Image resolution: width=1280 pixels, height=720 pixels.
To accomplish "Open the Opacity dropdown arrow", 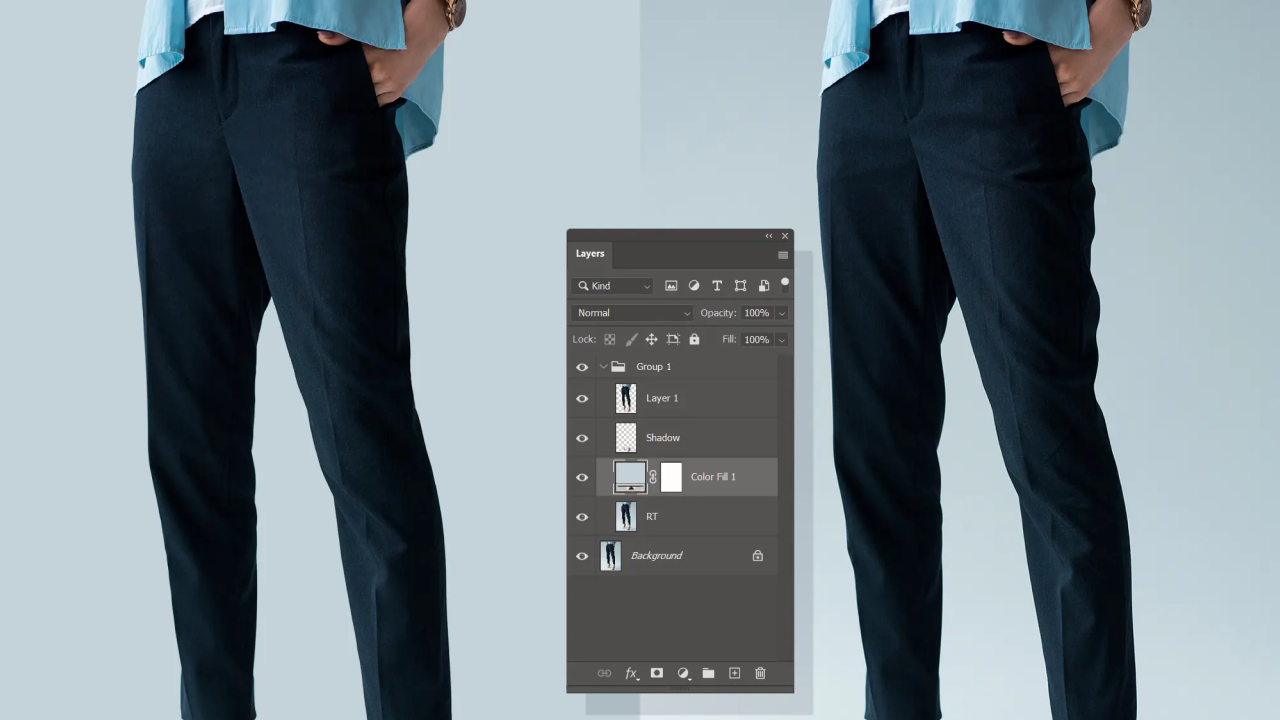I will (779, 312).
